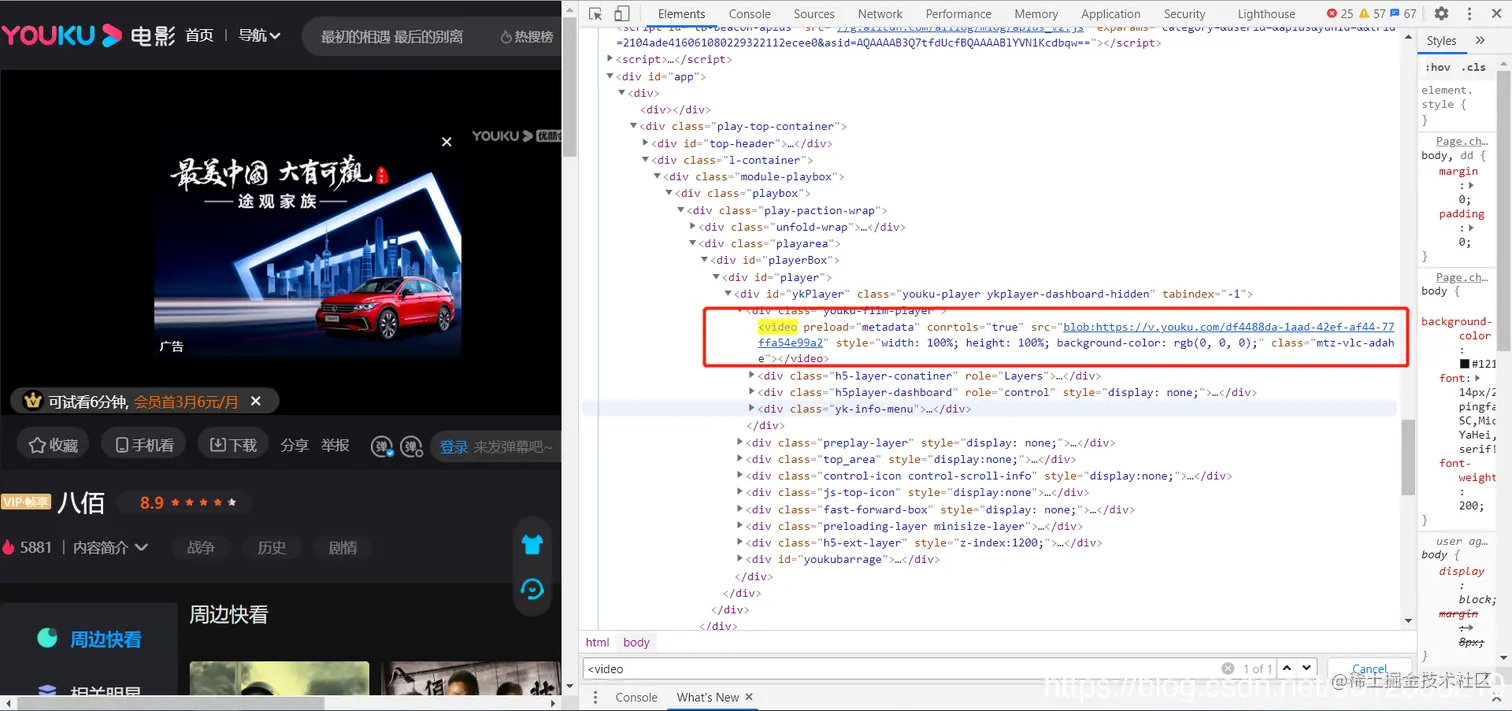Open the drawer three-dot menu
1512x711 pixels.
point(595,697)
